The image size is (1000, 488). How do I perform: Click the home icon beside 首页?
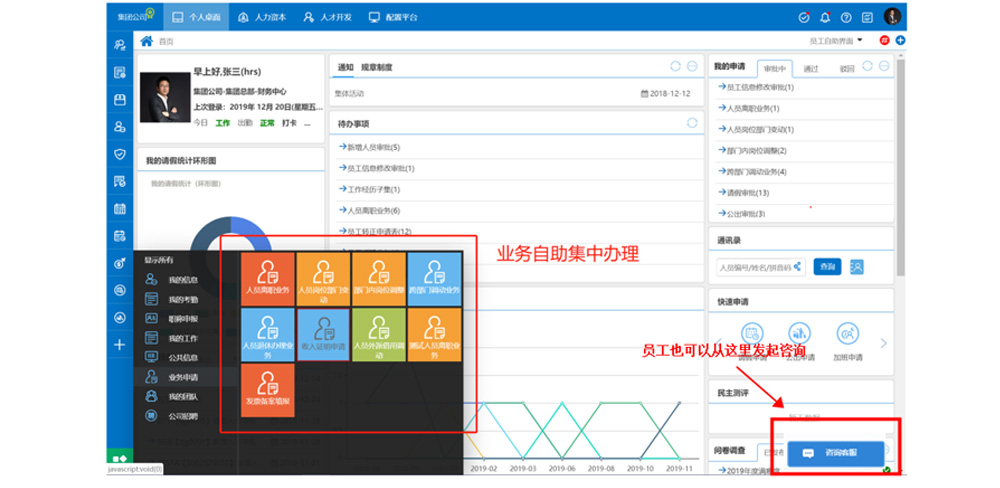[x=147, y=41]
